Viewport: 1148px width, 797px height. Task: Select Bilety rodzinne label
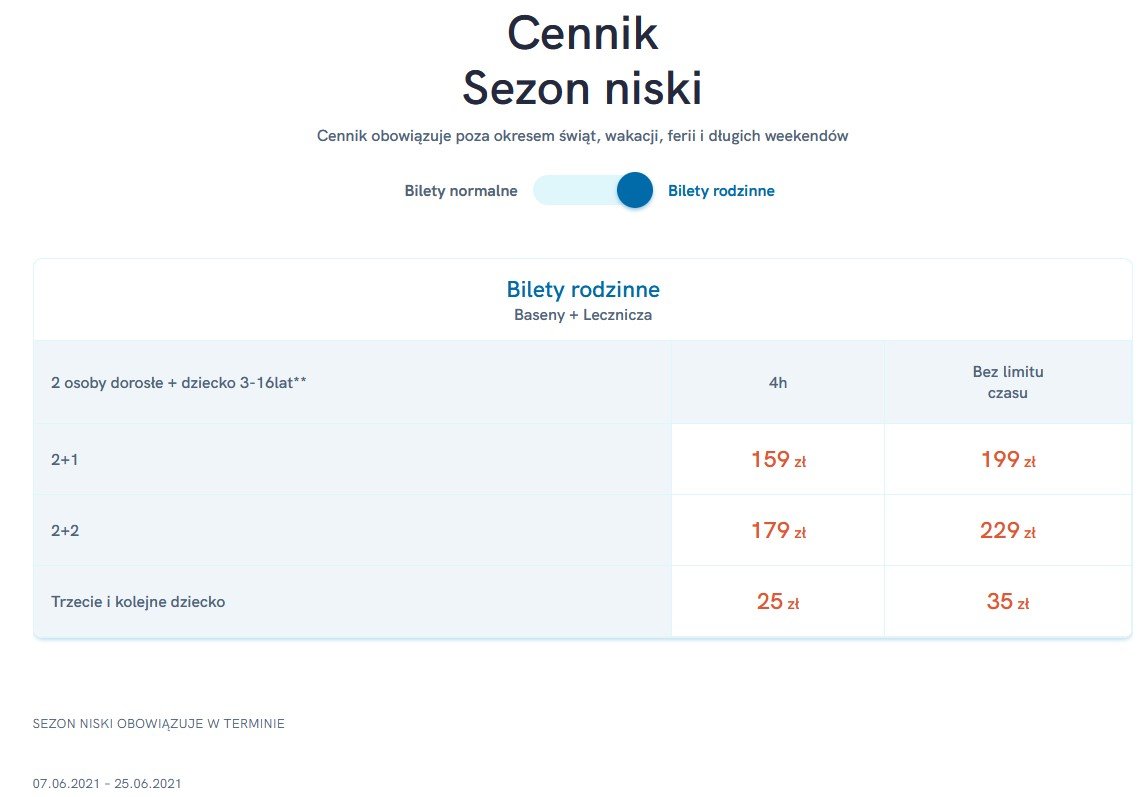[721, 191]
